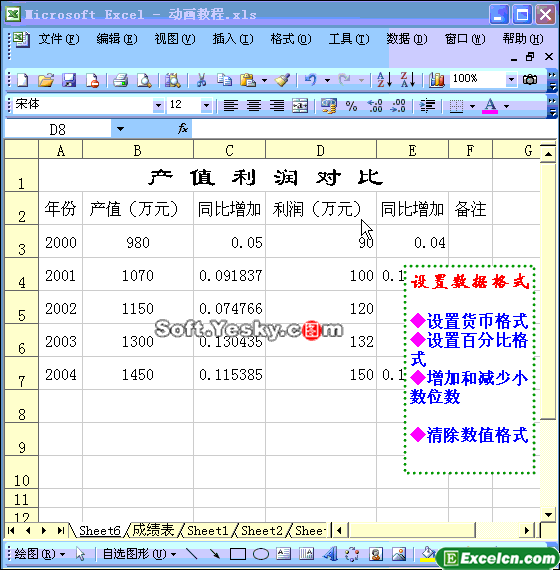Screen dimensions: 560x570
Task: Open the 编辑 menu
Action: (x=117, y=39)
